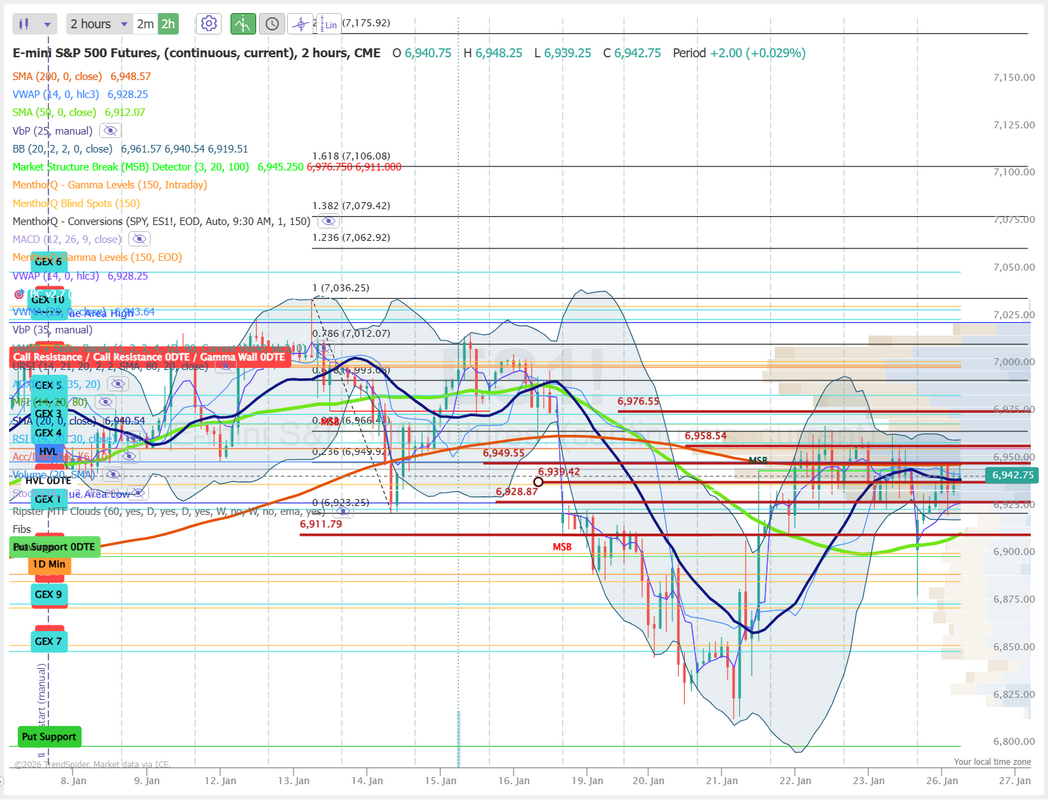Select the 2h timeframe button

tap(168, 24)
